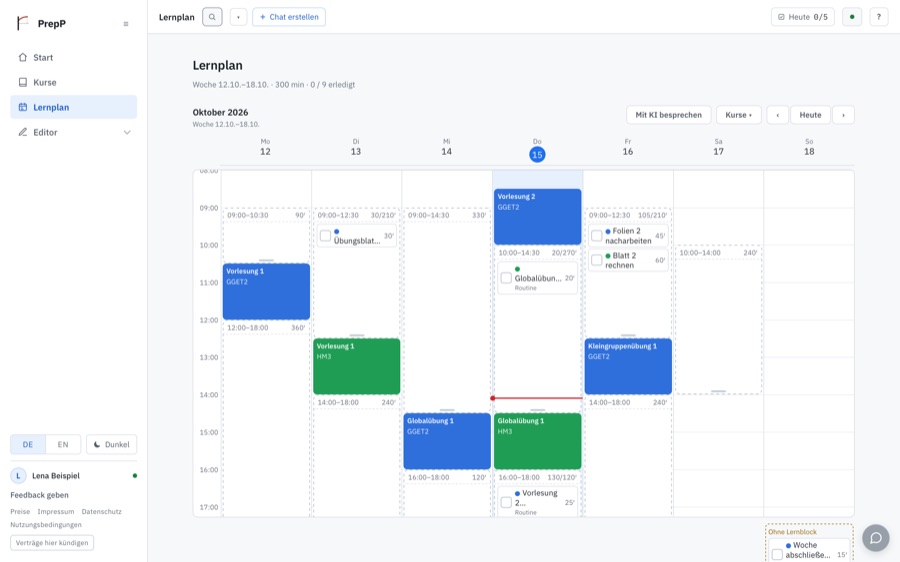
Task: Click the 10:00–14:00 learning block on Saturday
Action: click(719, 319)
